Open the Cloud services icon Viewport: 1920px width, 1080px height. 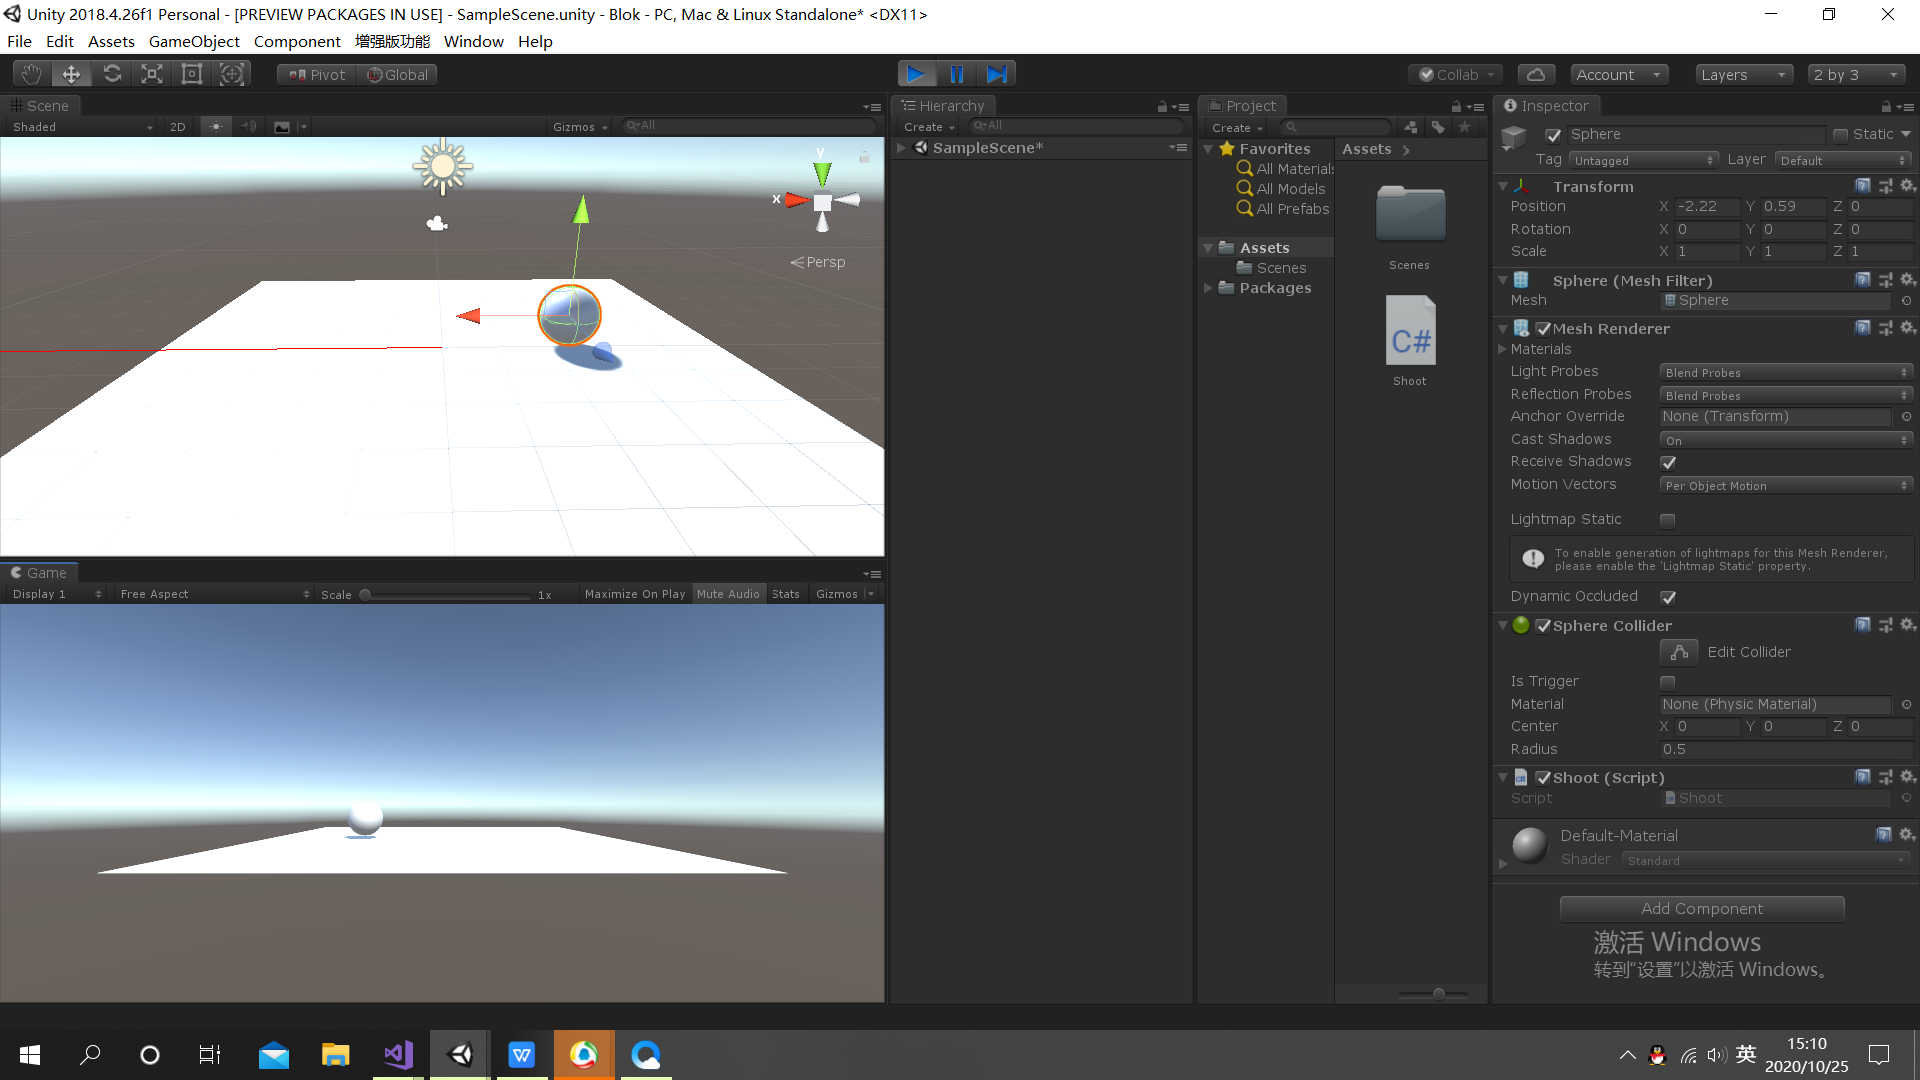tap(1536, 74)
